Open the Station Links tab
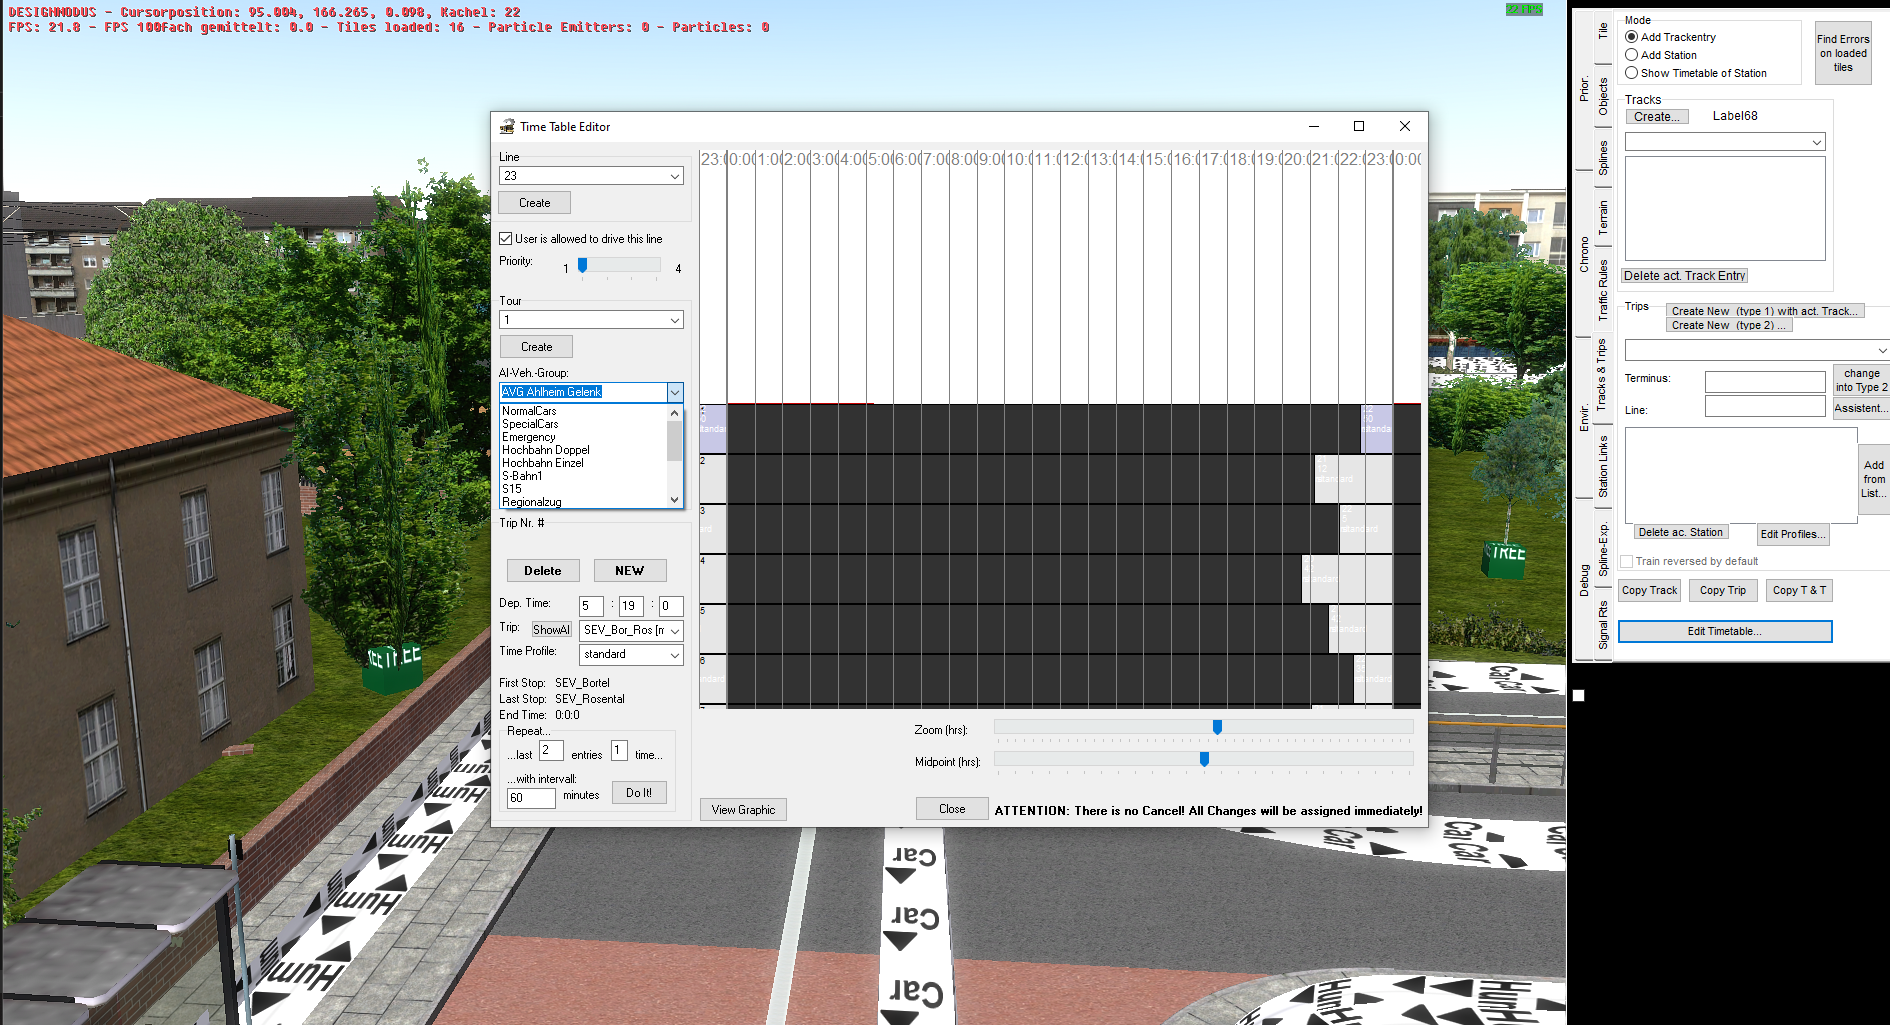1890x1025 pixels. (x=1603, y=466)
